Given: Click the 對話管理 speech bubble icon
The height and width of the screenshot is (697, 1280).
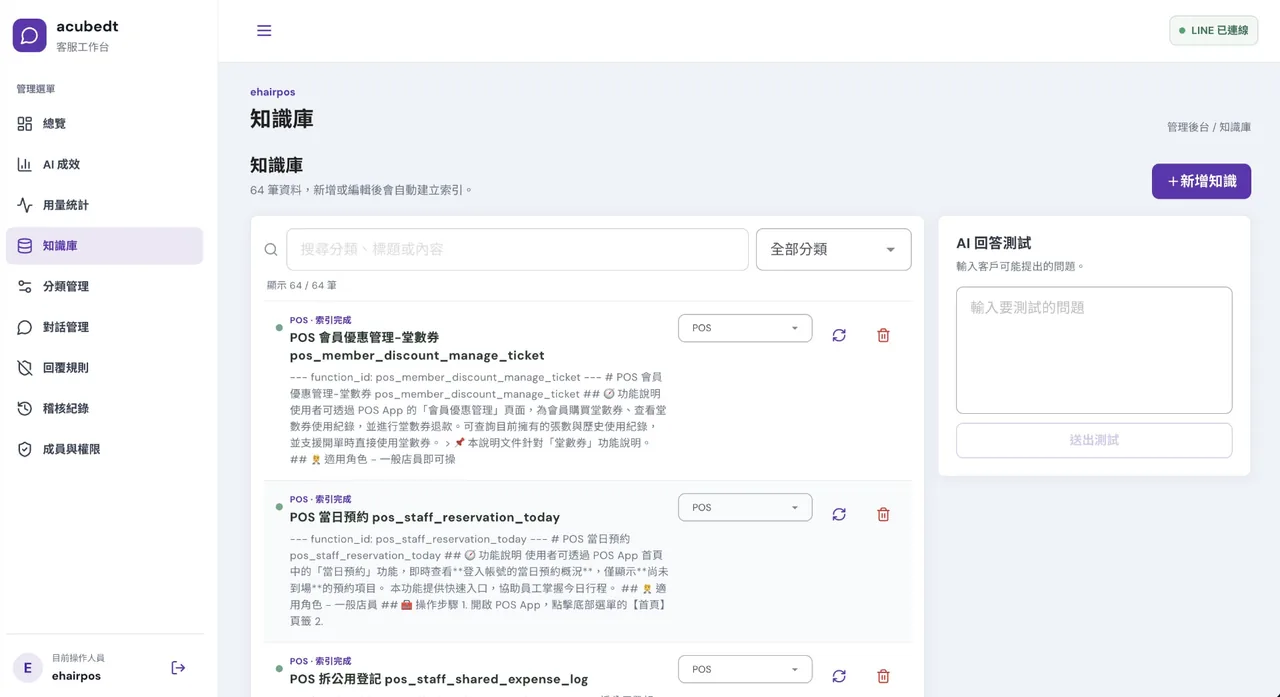Looking at the screenshot, I should click(x=25, y=327).
